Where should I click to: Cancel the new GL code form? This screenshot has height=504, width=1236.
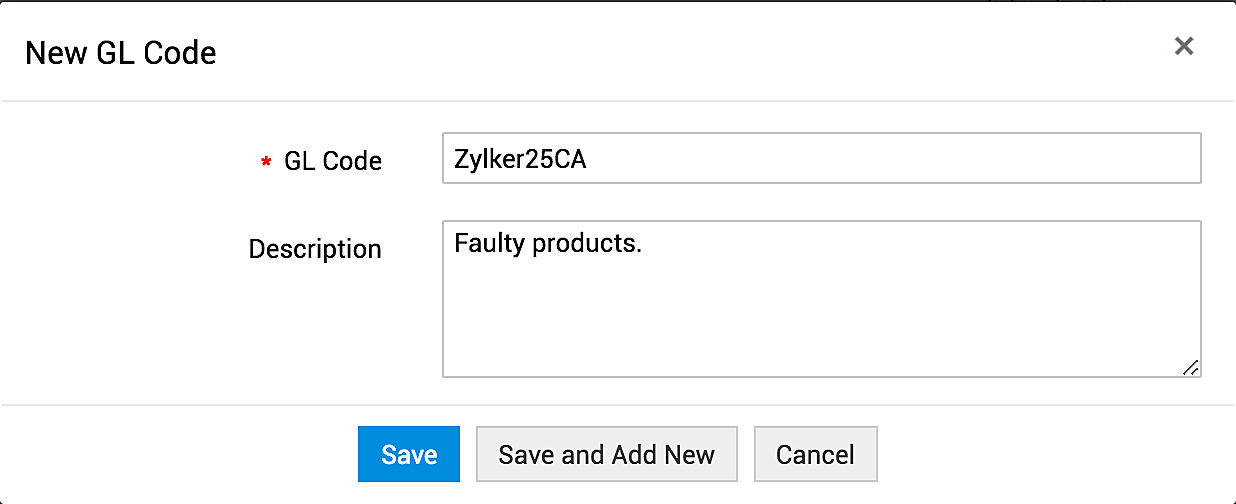[815, 455]
